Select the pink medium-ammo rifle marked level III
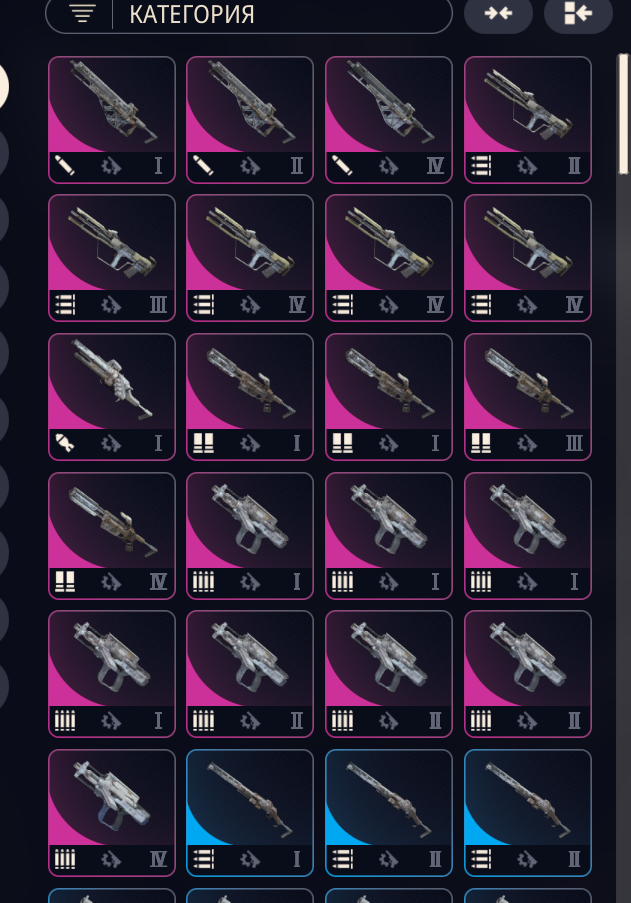 [112, 258]
